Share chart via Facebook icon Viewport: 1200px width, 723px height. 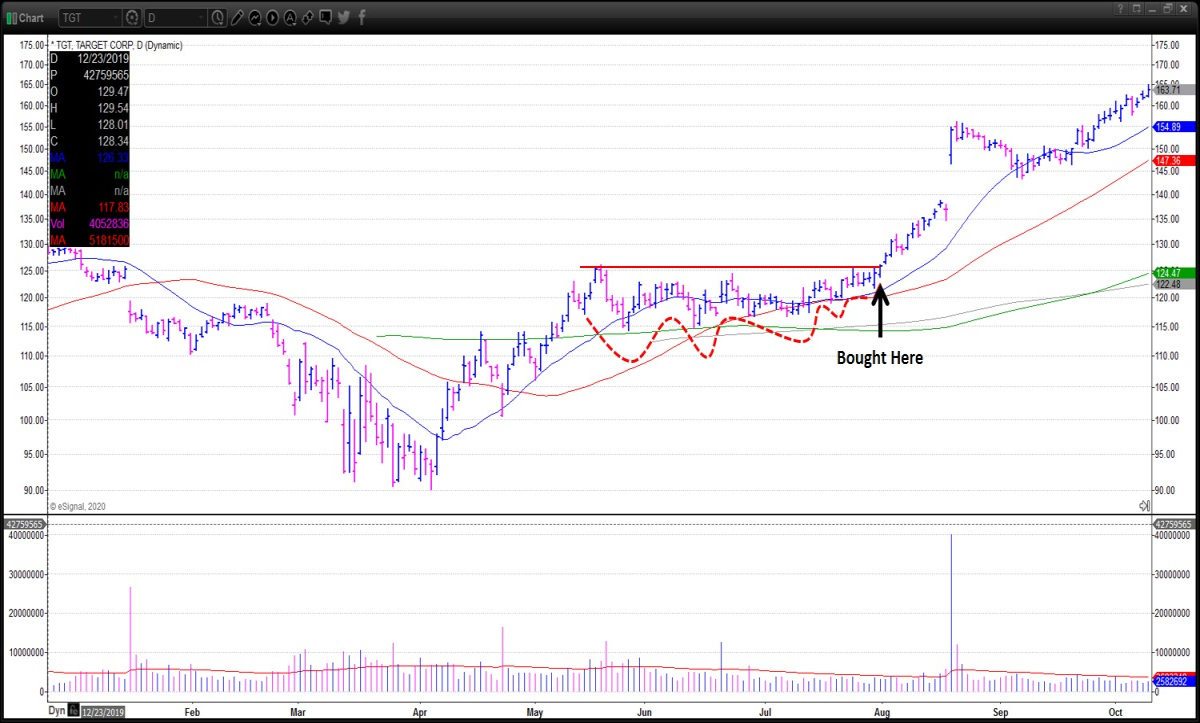[362, 17]
